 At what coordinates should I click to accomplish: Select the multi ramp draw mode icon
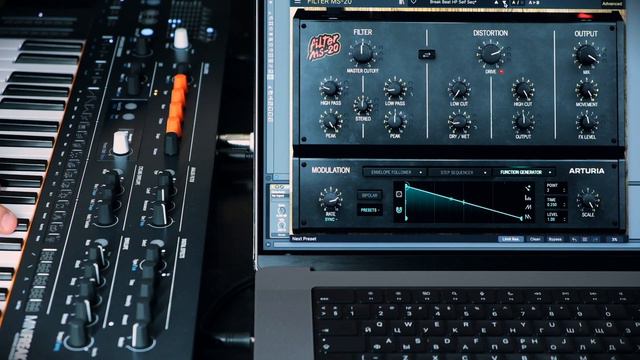tap(528, 217)
